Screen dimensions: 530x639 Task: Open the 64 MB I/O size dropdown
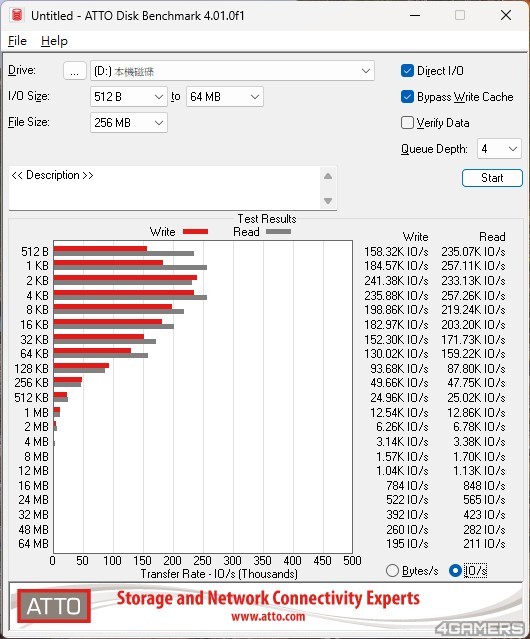pos(224,97)
